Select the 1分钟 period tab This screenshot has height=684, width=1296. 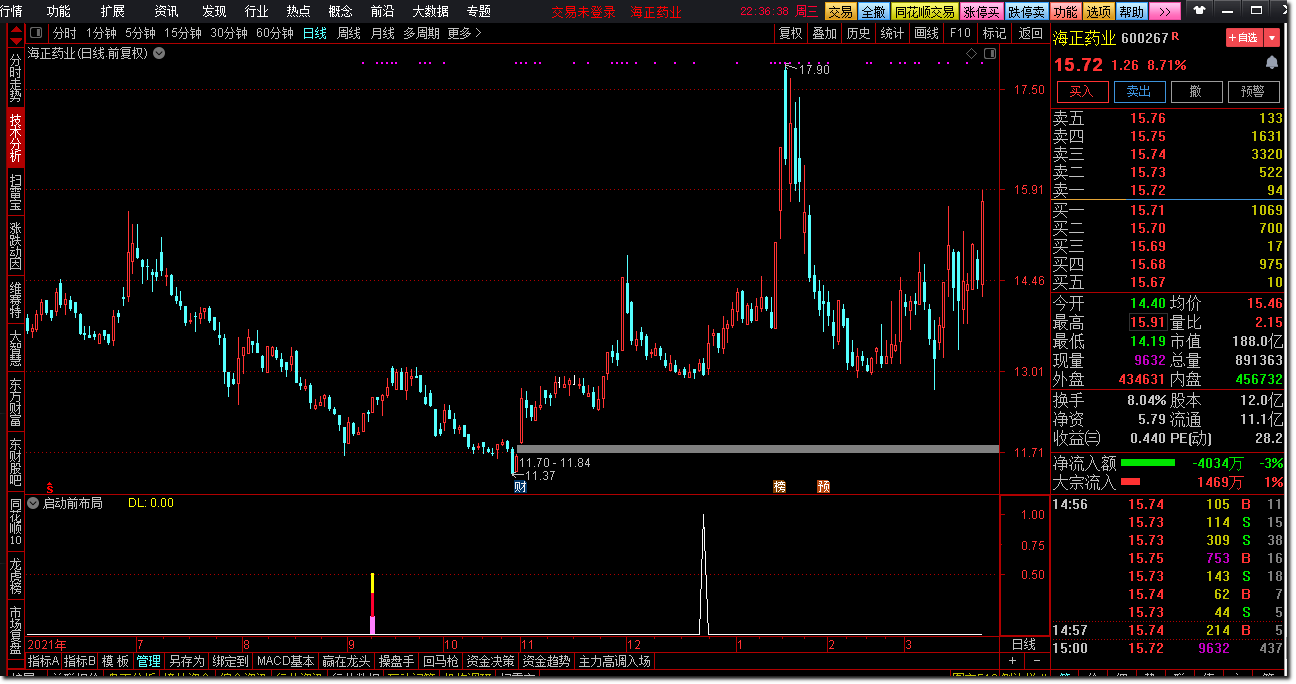101,33
